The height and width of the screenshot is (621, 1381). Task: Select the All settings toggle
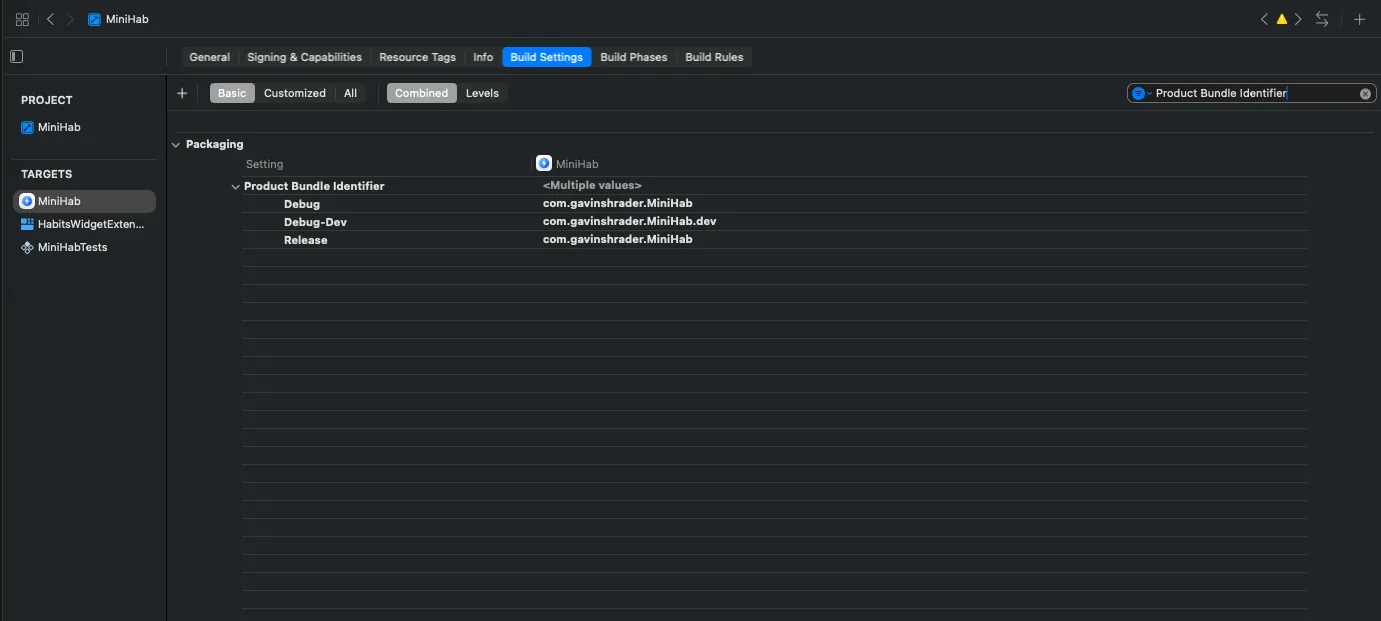coord(350,93)
